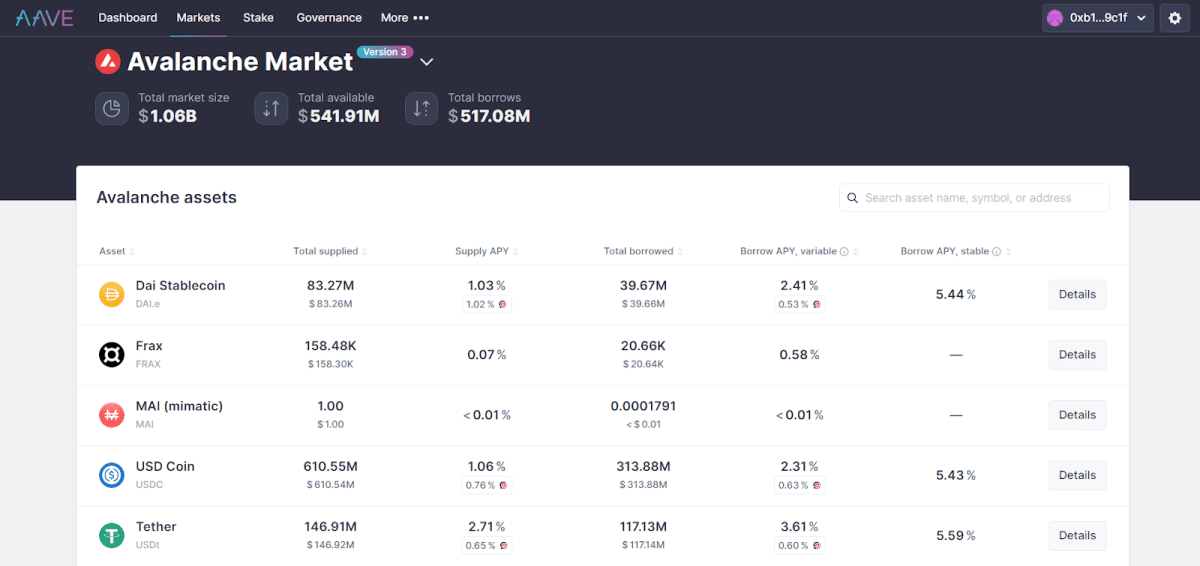Image resolution: width=1200 pixels, height=566 pixels.
Task: Click the USD Coin asset name
Action: [x=165, y=467]
